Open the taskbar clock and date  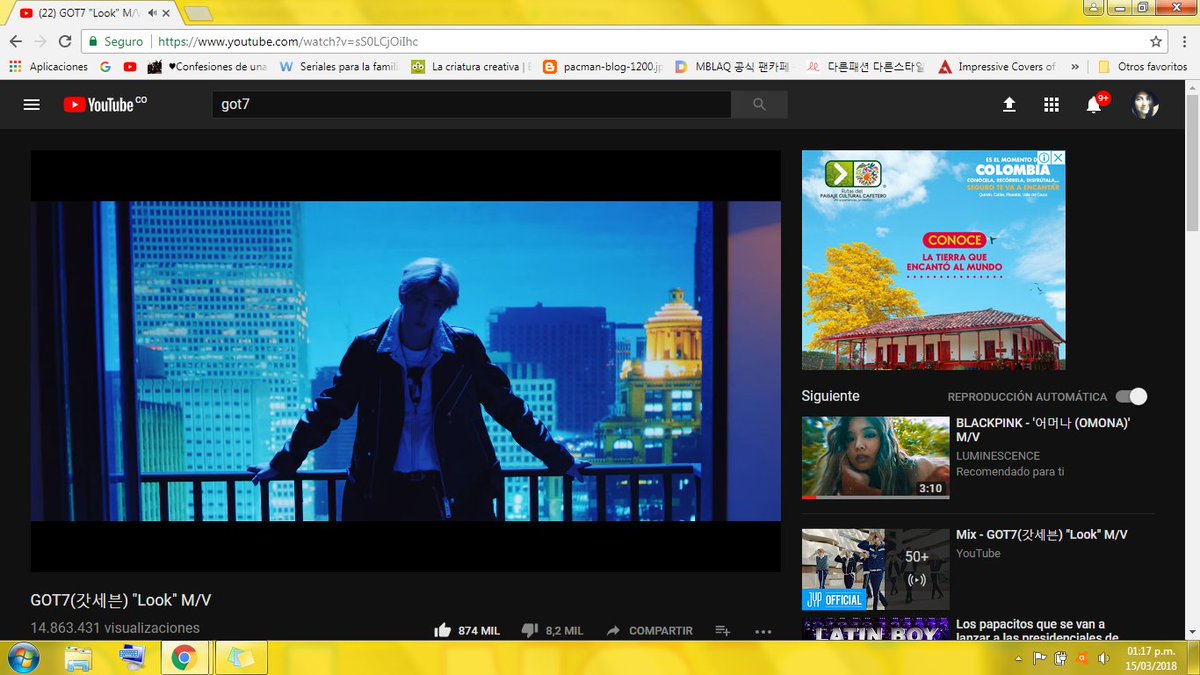(x=1152, y=658)
